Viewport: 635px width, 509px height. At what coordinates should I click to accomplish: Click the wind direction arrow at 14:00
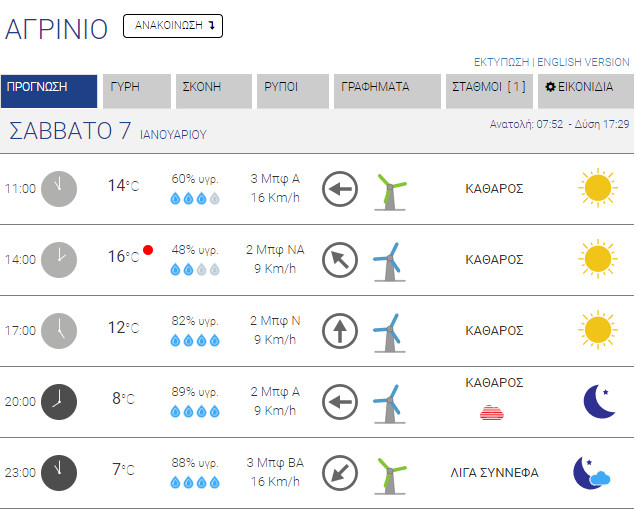340,260
